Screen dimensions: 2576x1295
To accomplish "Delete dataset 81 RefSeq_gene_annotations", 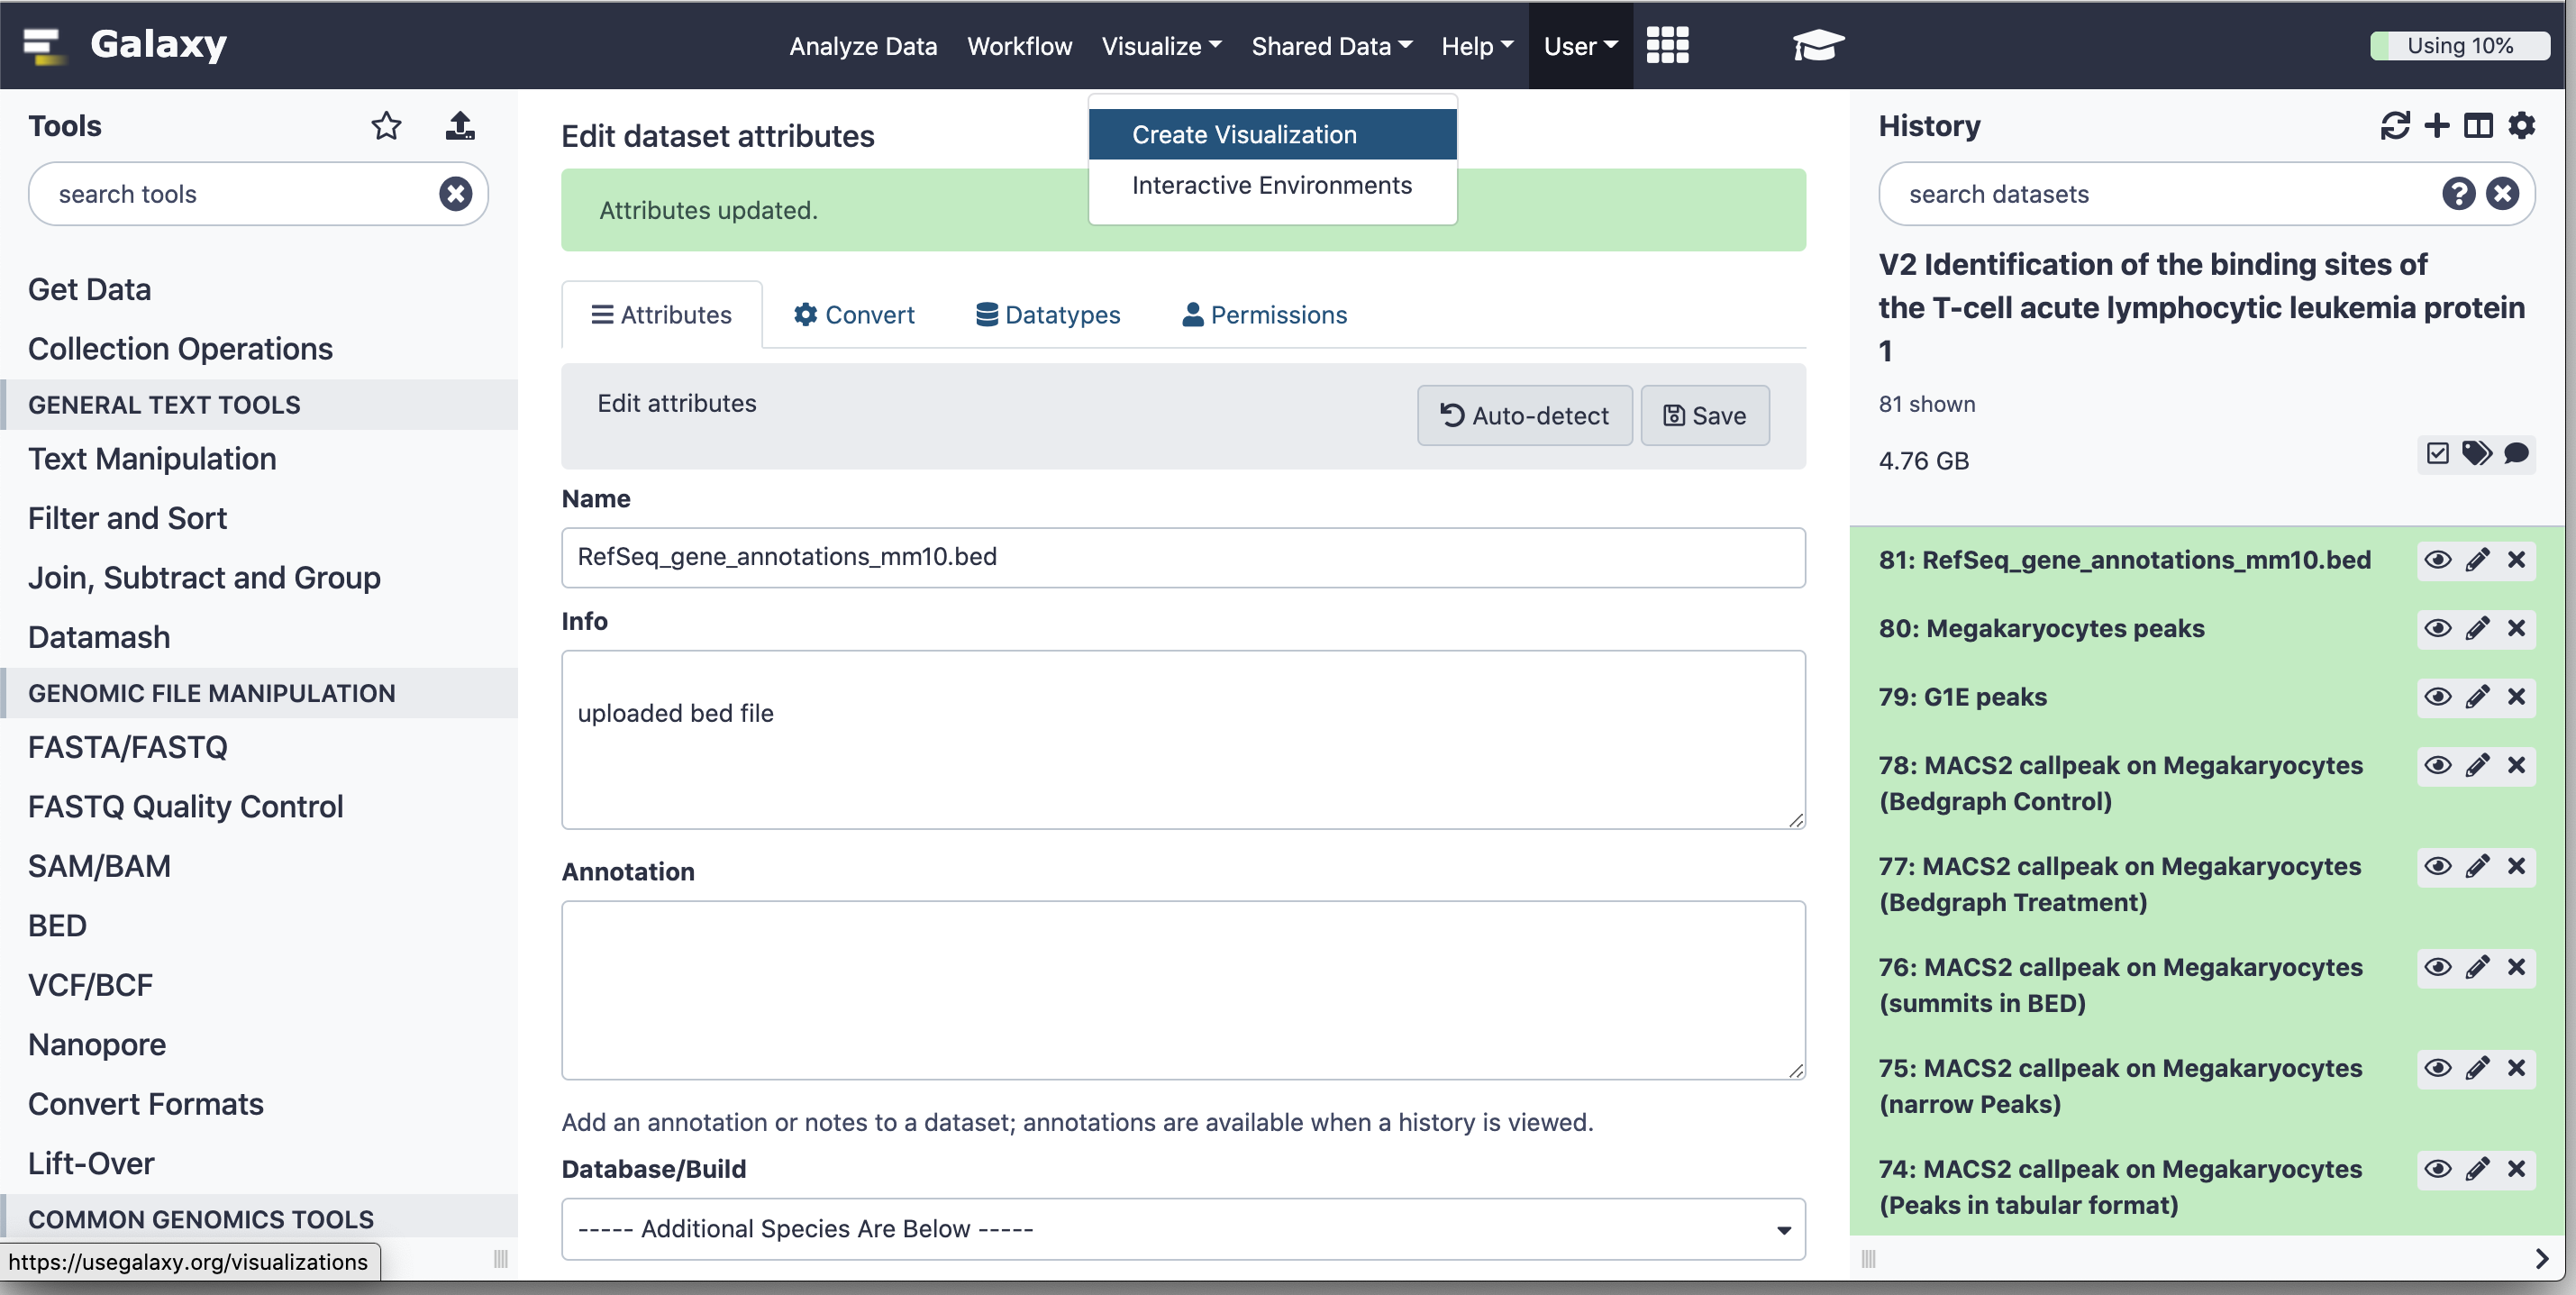I will pos(2517,560).
